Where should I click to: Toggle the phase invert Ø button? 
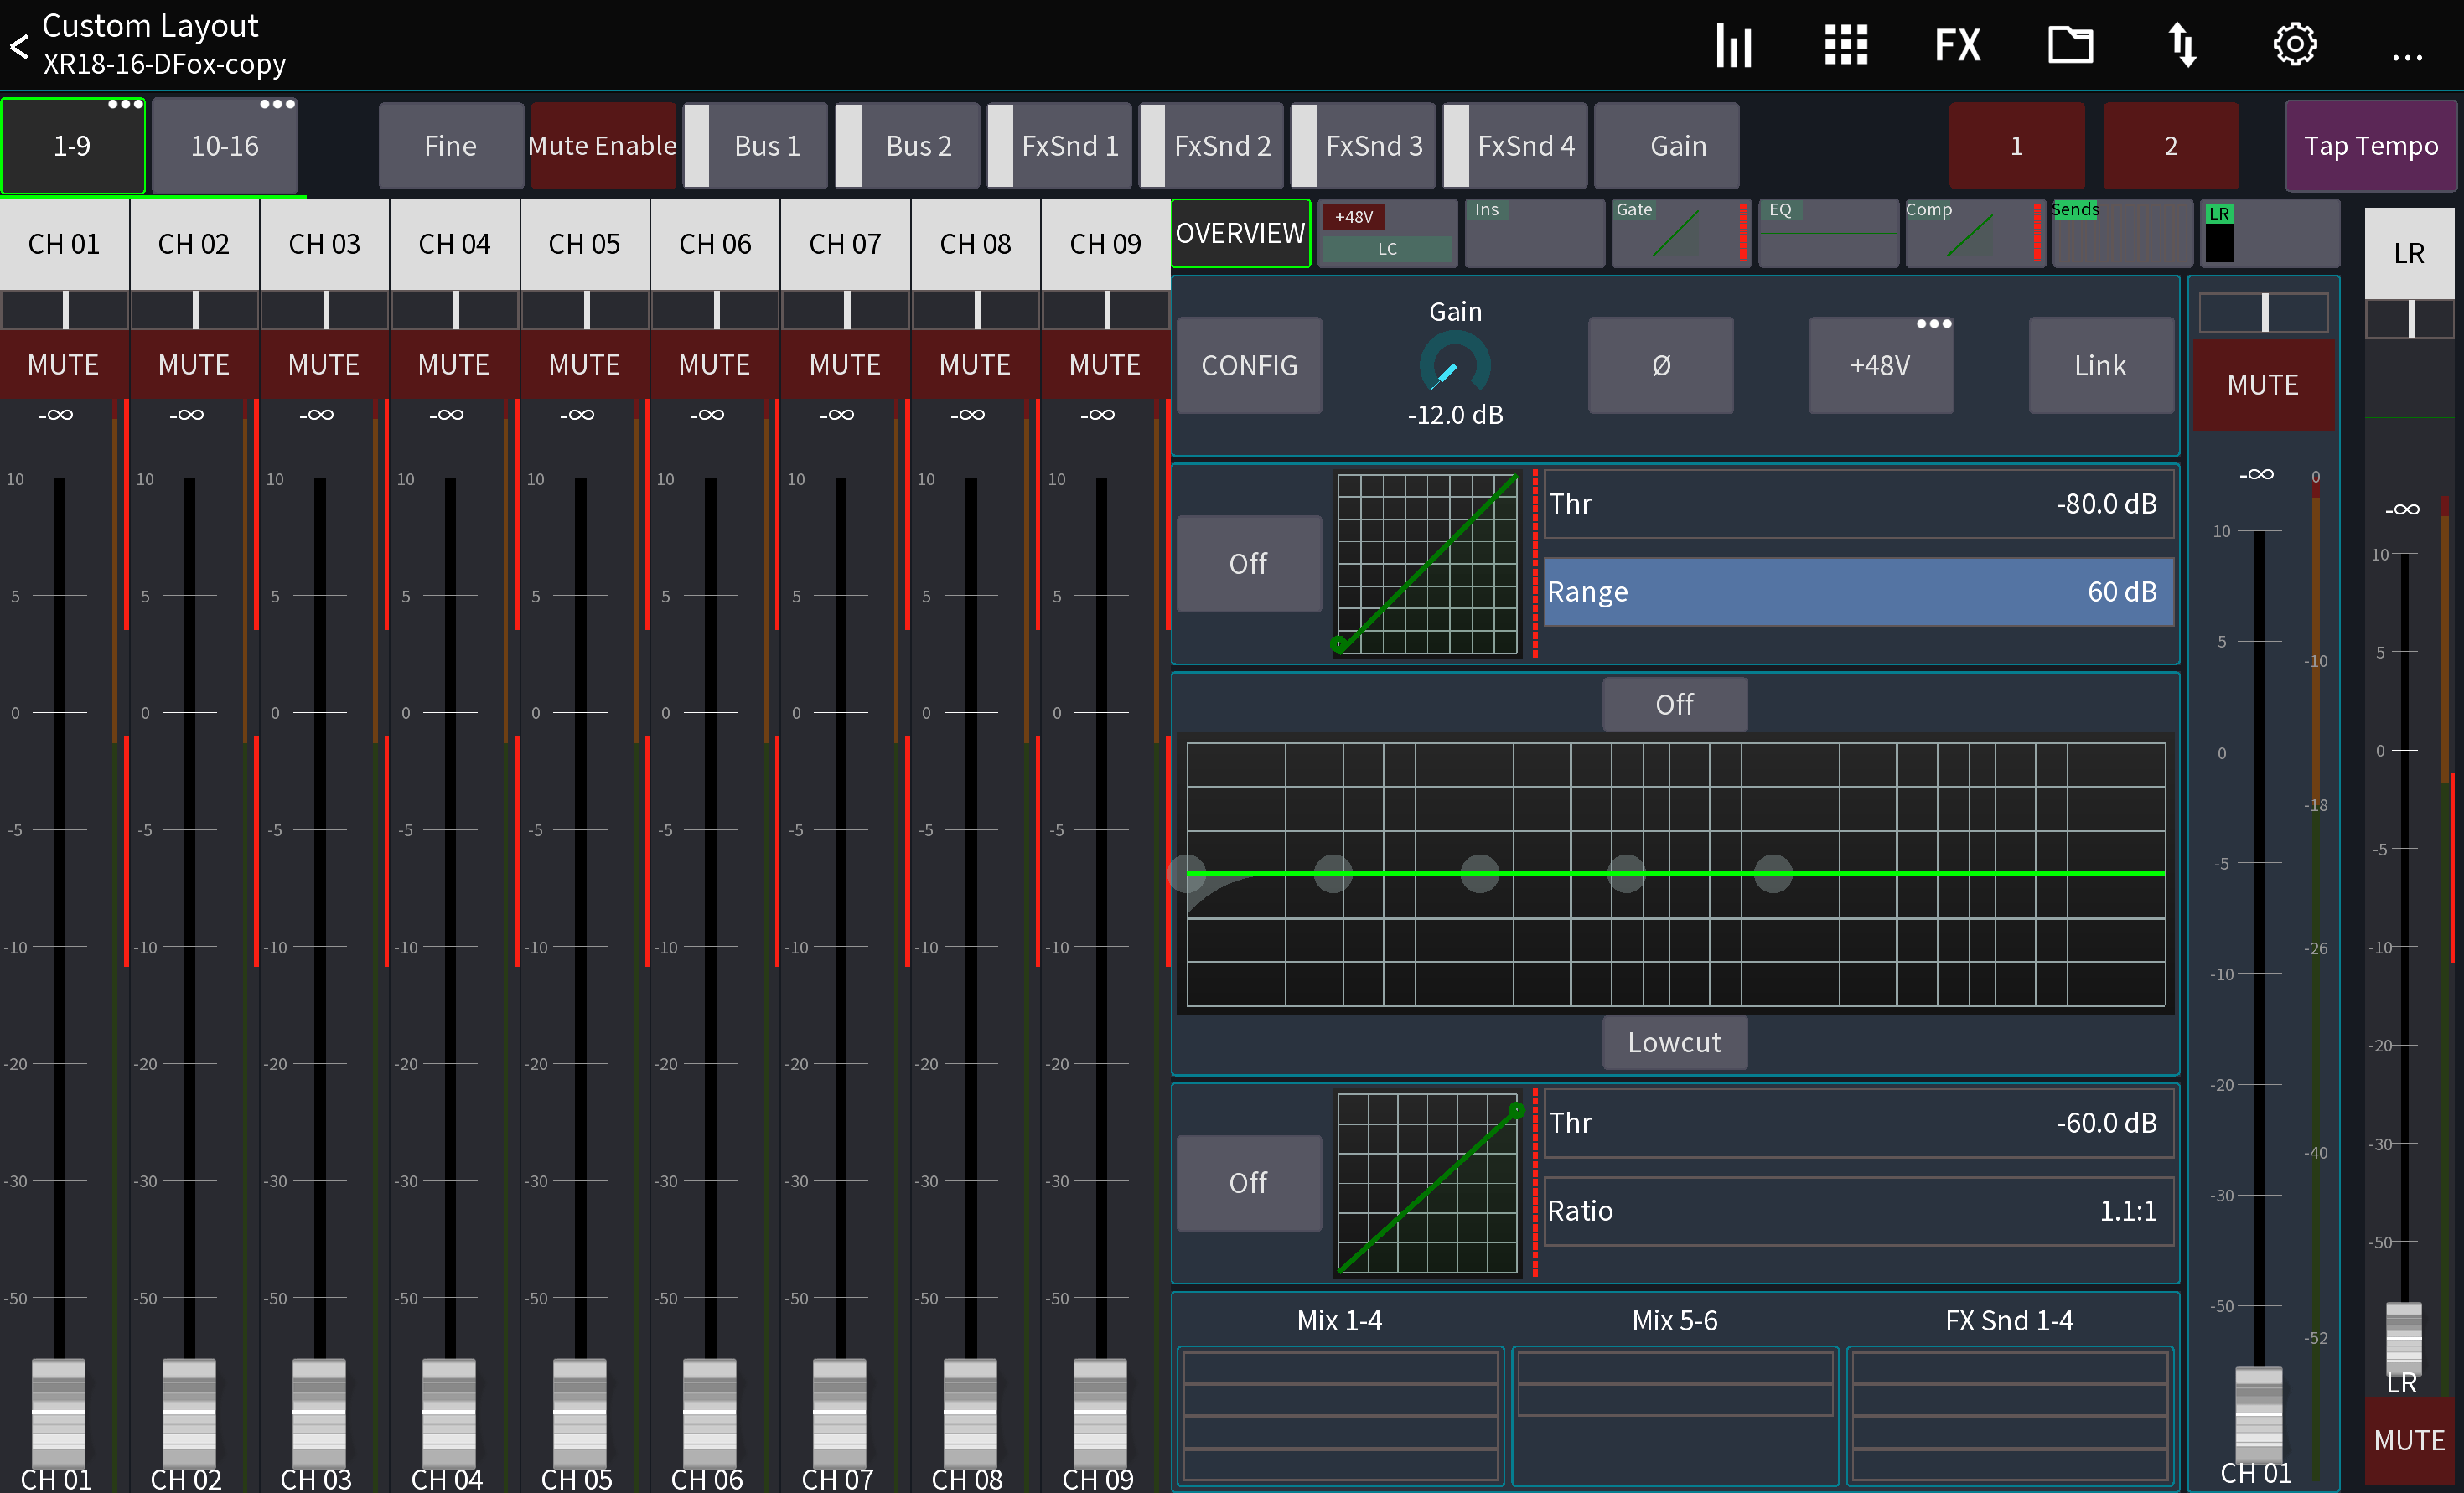point(1660,365)
